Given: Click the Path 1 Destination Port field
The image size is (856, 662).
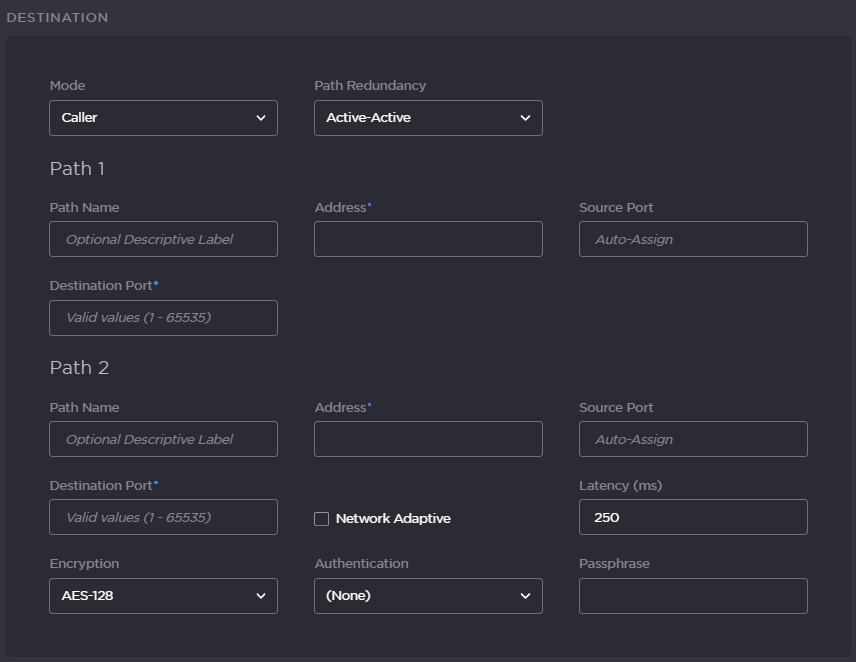Looking at the screenshot, I should tap(163, 317).
